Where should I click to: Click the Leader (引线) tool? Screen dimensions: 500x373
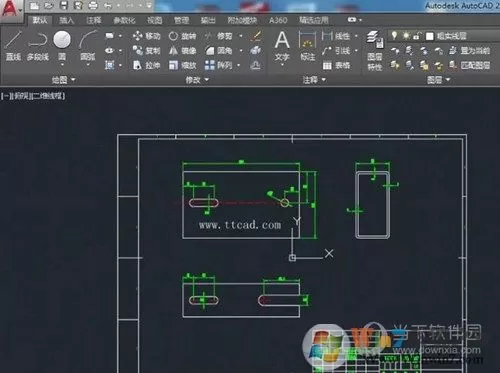(x=336, y=50)
